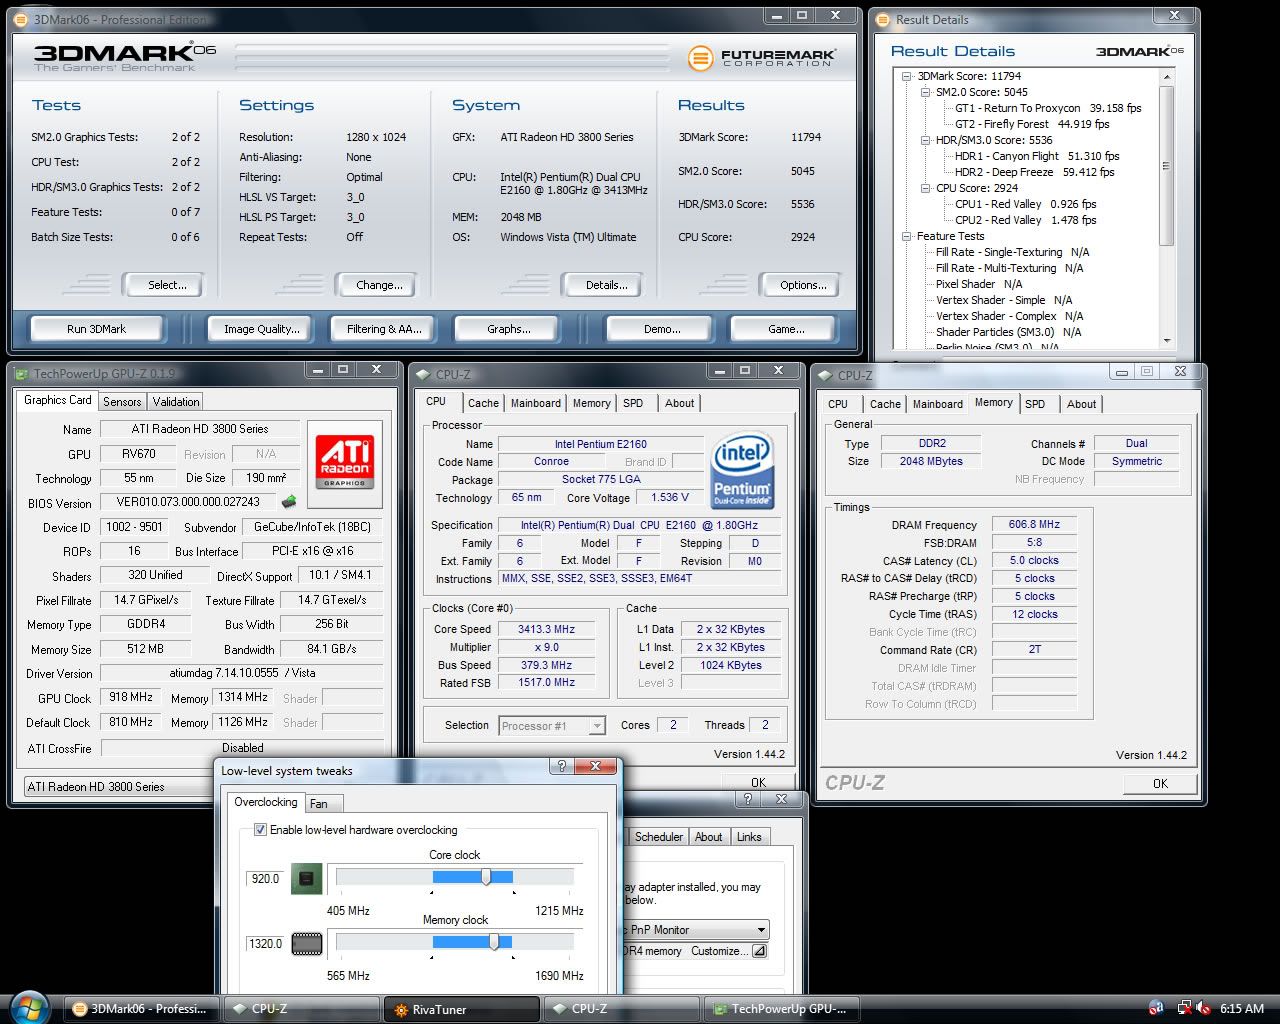Open the Windows Start orb
The image size is (1280, 1024).
coord(29,1007)
